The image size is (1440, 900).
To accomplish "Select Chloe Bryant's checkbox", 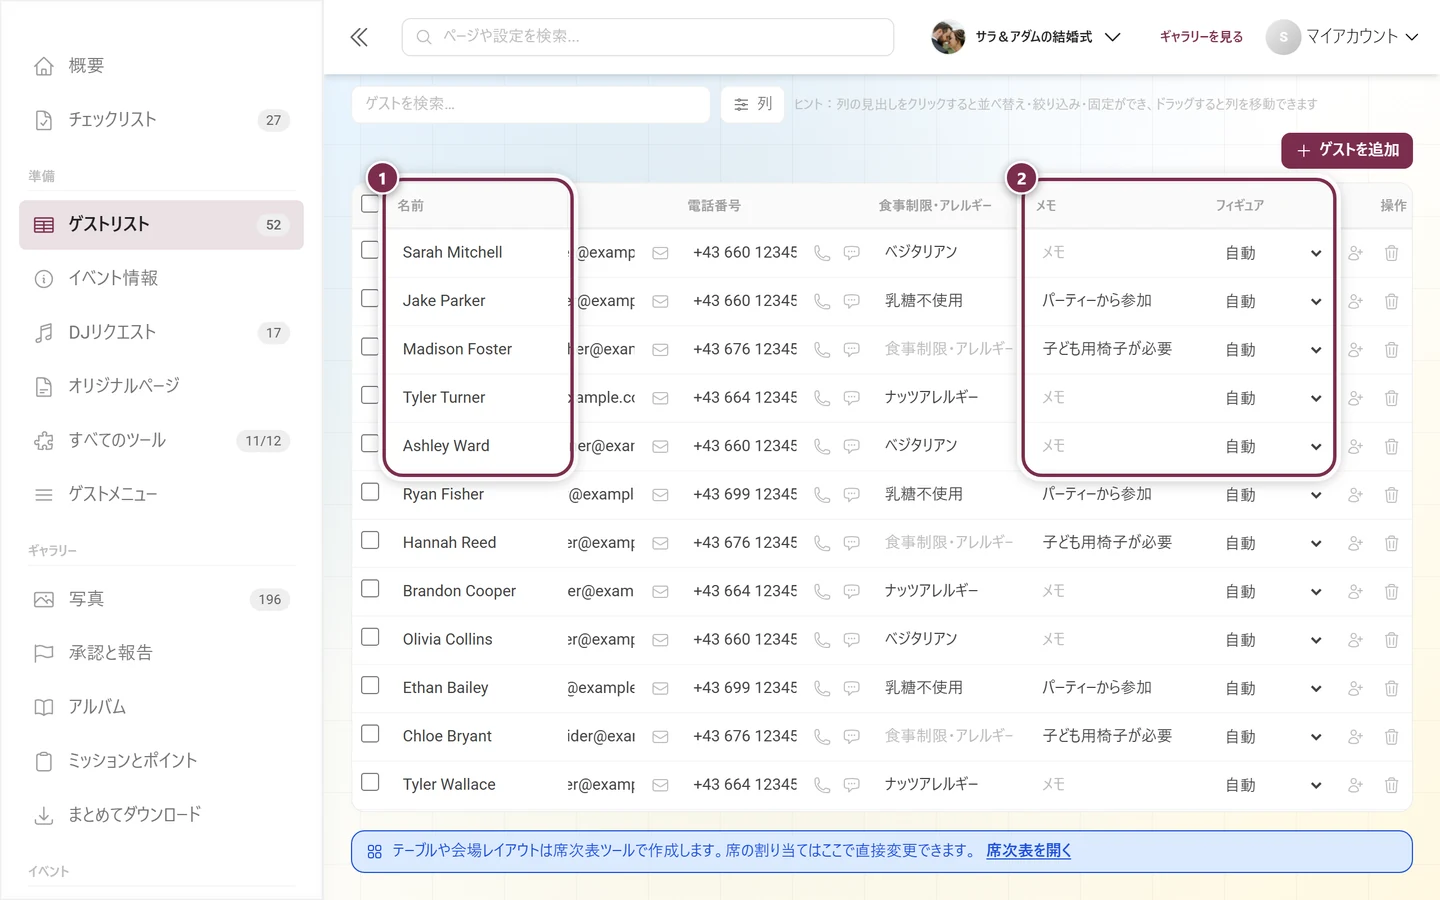I will [x=370, y=733].
